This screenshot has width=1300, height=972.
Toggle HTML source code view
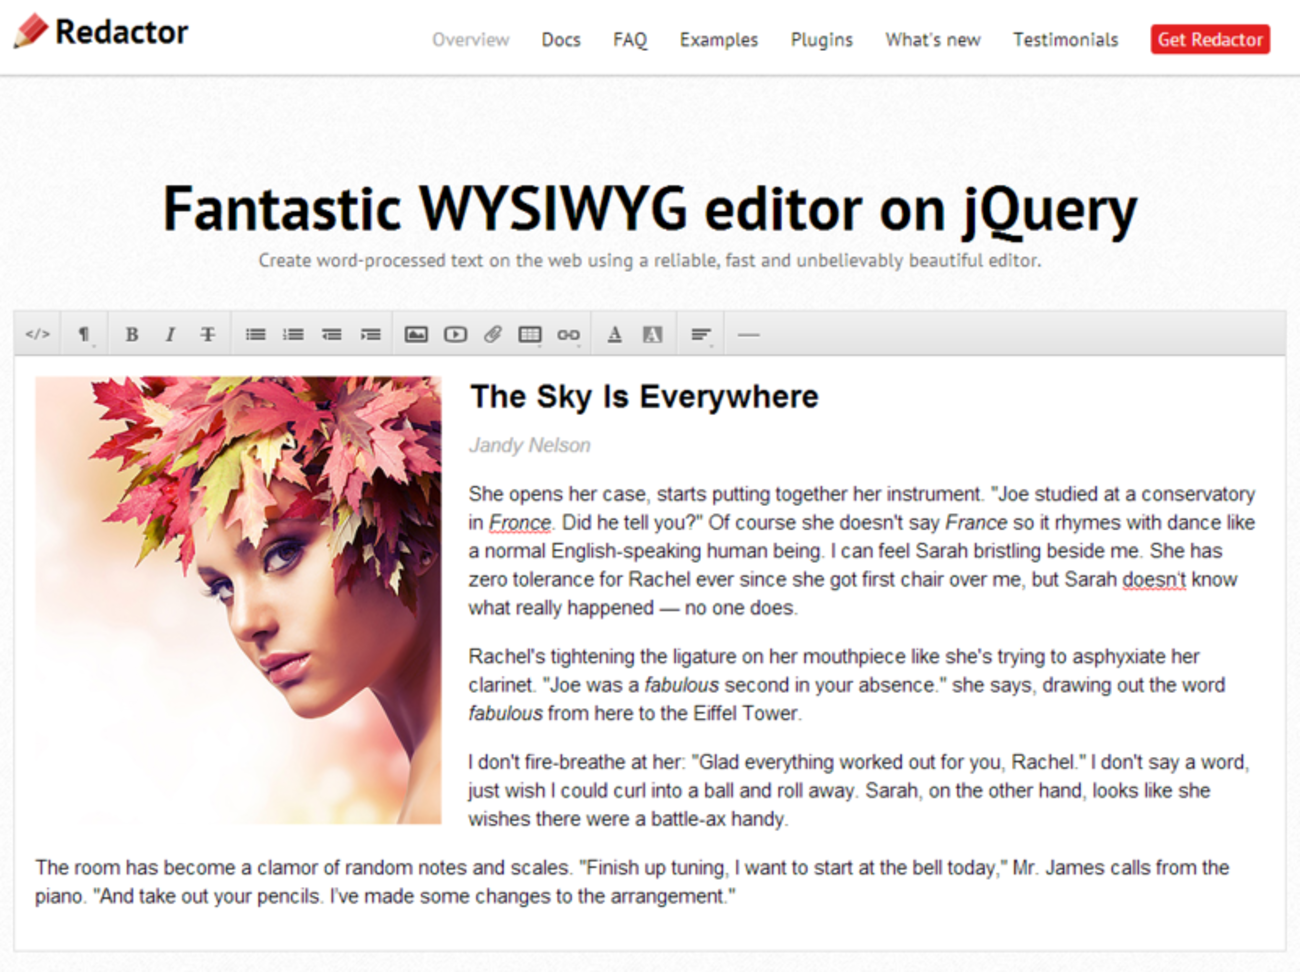click(38, 334)
